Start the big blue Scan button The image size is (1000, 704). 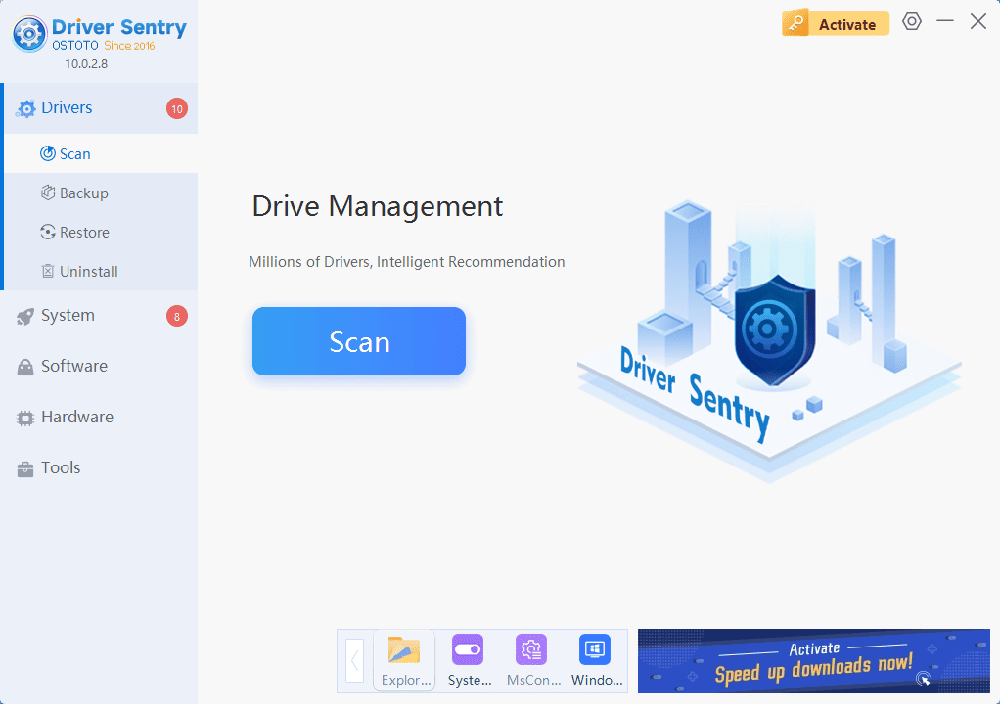pos(358,341)
